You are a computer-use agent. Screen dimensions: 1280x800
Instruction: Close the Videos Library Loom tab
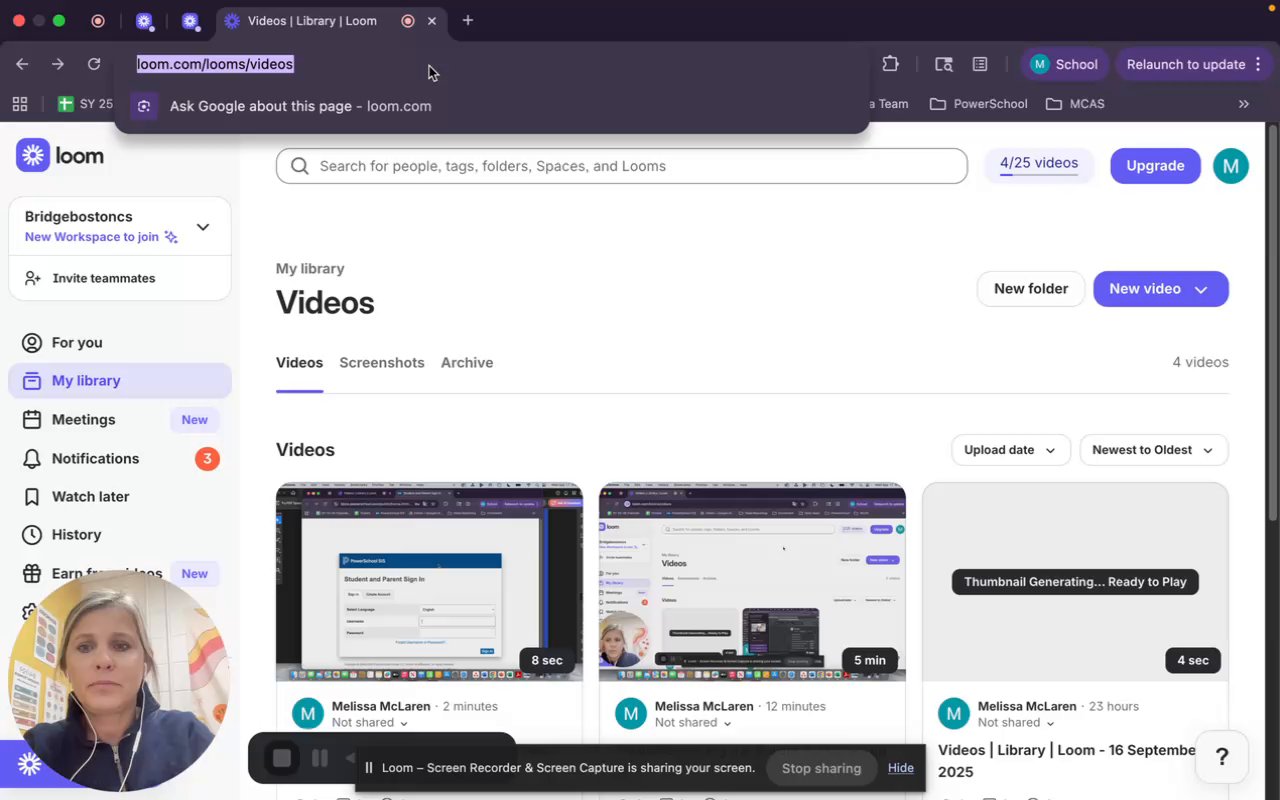click(x=432, y=21)
